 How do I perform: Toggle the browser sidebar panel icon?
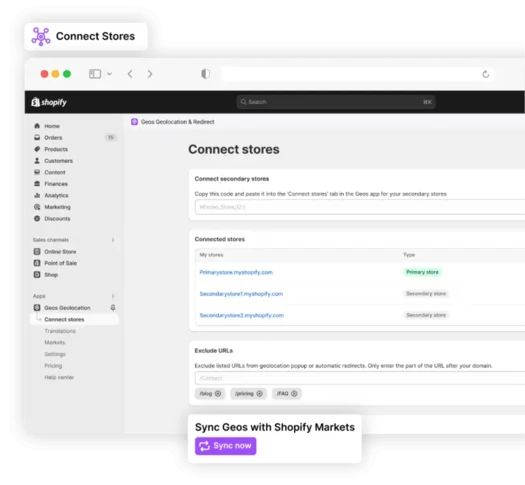(95, 74)
